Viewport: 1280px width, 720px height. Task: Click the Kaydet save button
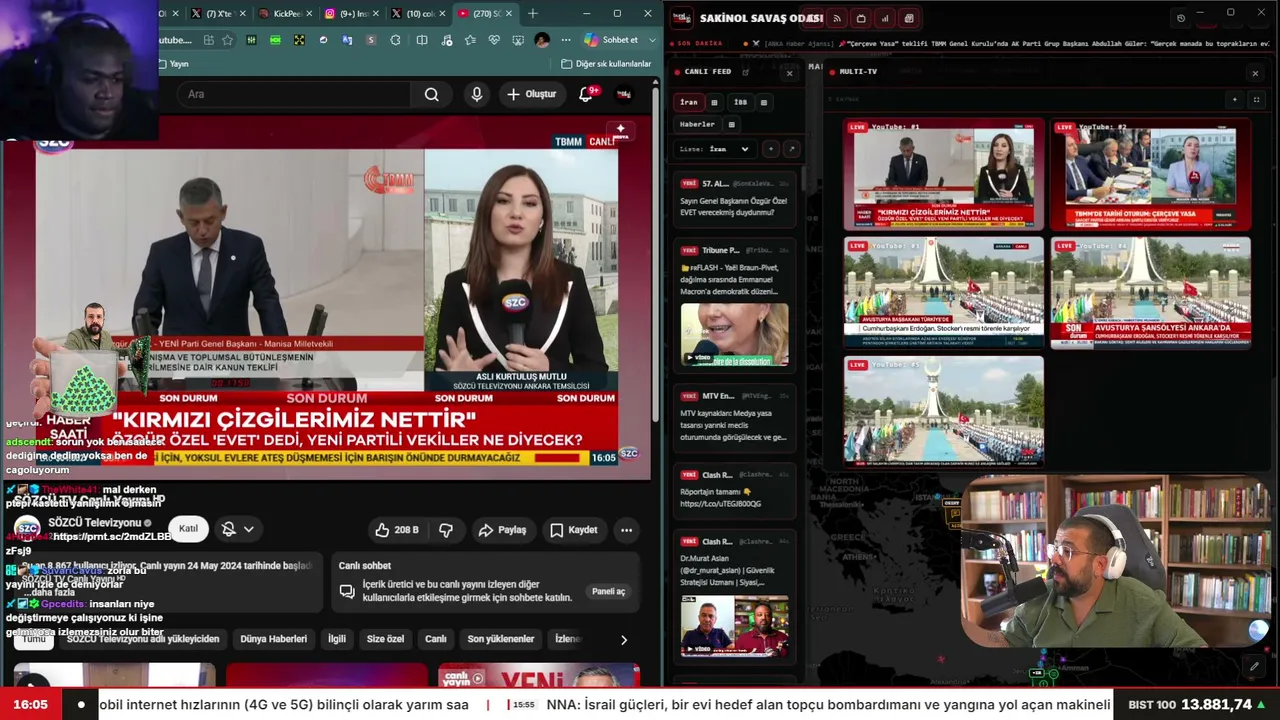coord(574,530)
